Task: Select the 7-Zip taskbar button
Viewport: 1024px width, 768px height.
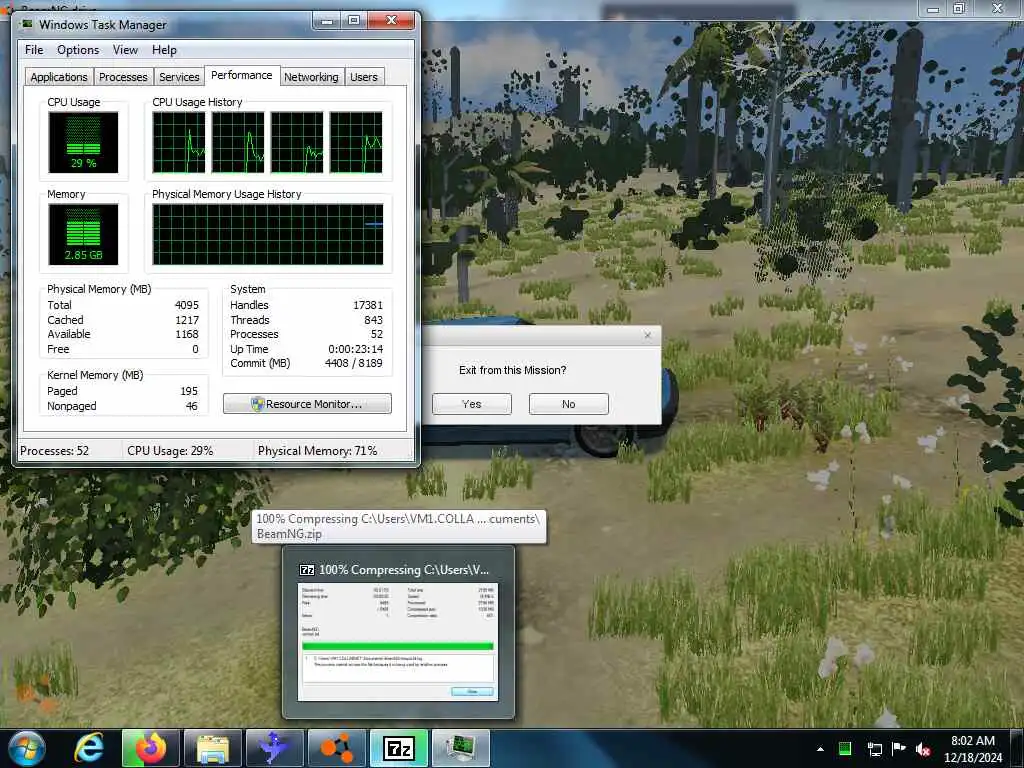Action: click(x=399, y=748)
